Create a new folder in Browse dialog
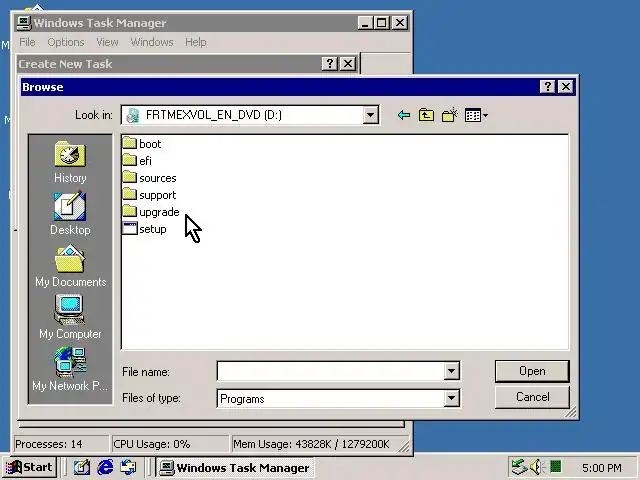Viewport: 640px width, 480px height. (449, 116)
